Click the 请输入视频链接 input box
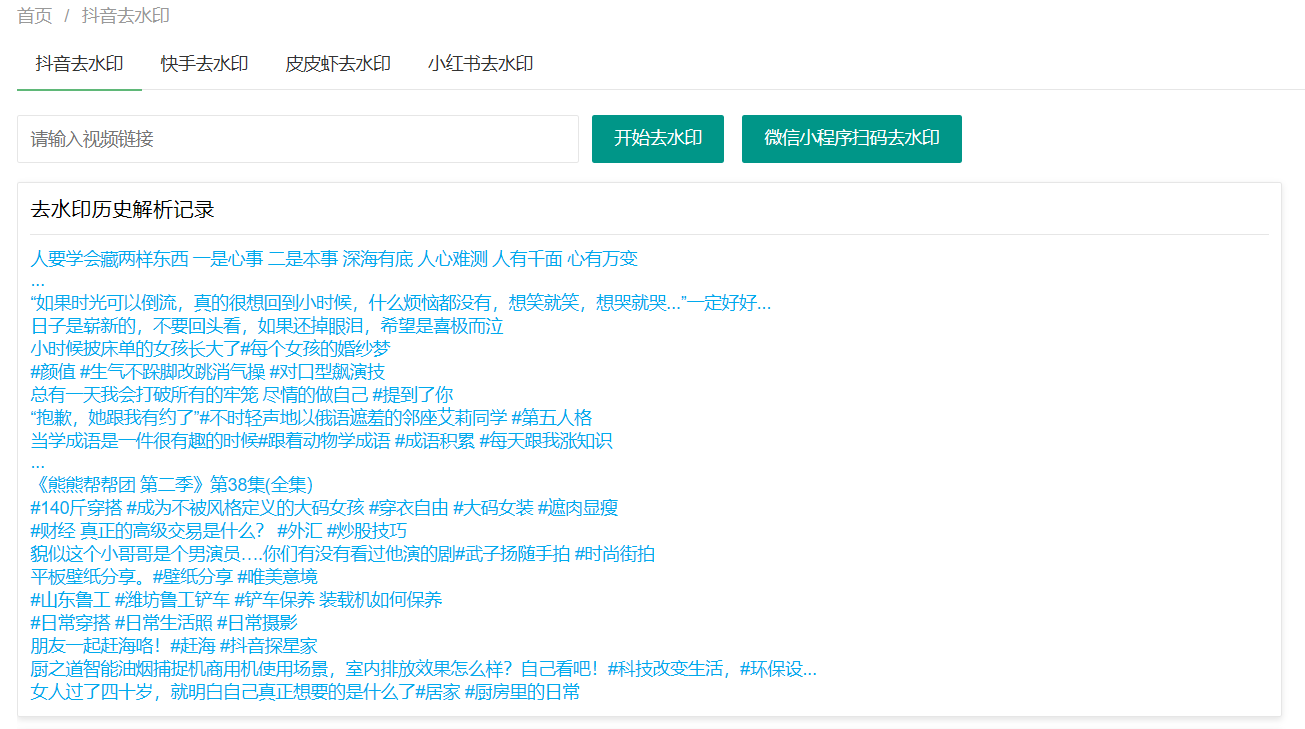The width and height of the screenshot is (1305, 729). 298,139
